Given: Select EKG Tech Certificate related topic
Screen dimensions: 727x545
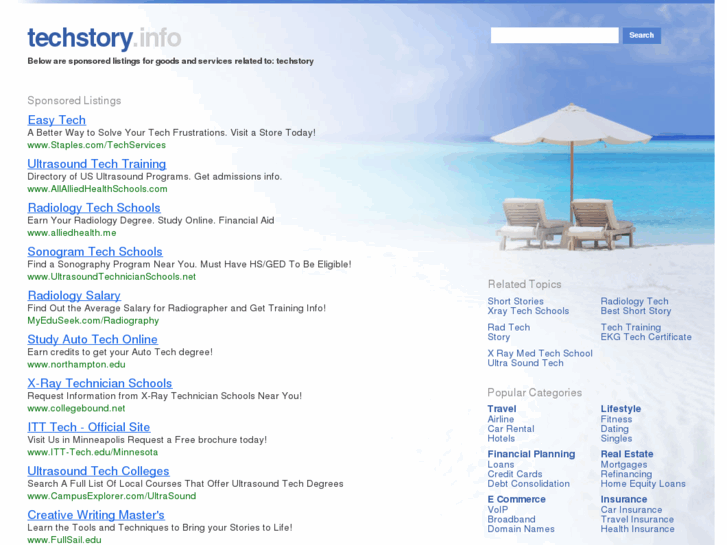Looking at the screenshot, I should 646,337.
